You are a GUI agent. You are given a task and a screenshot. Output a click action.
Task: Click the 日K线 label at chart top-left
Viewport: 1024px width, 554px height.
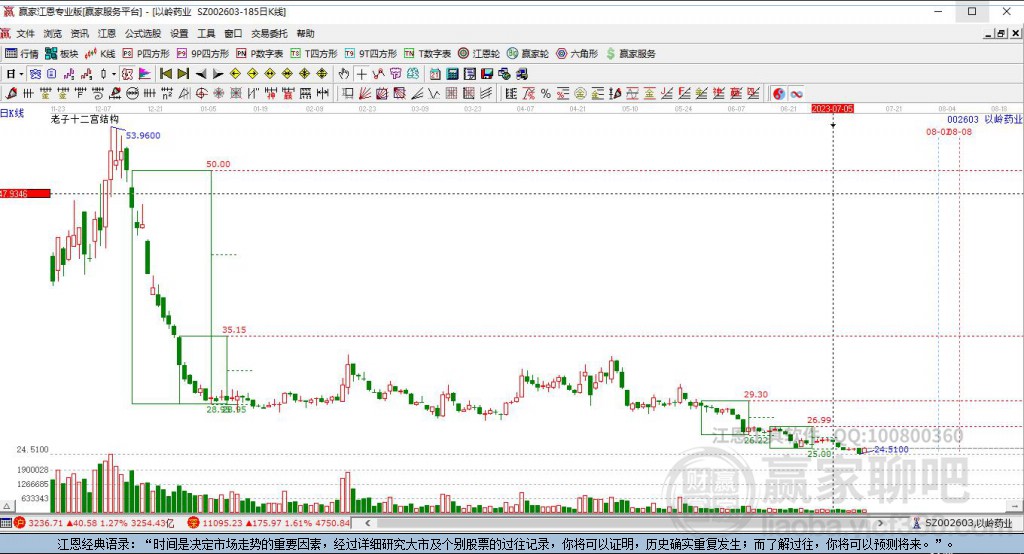click(12, 113)
